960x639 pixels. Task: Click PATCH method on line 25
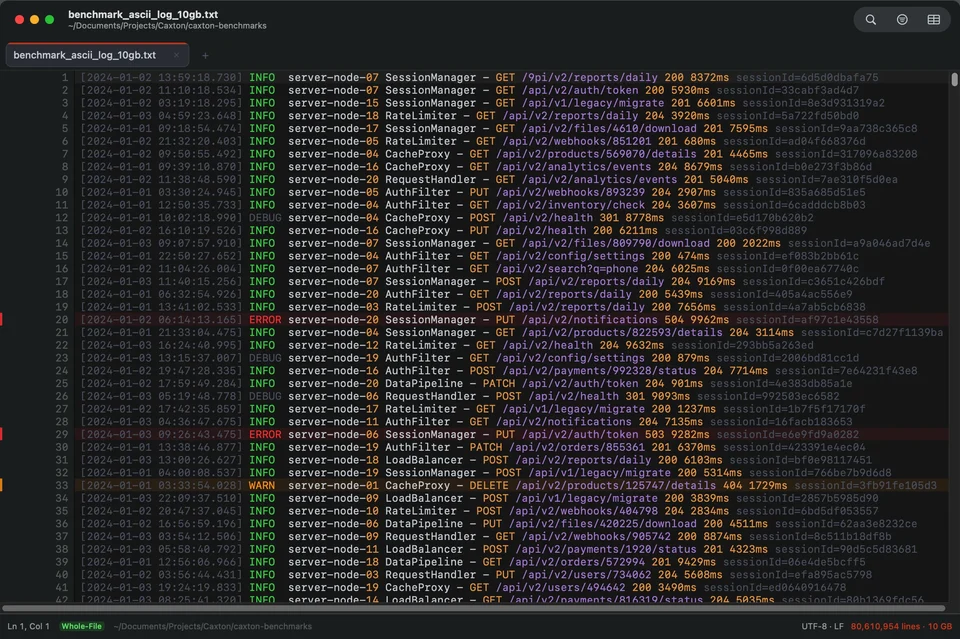[498, 384]
